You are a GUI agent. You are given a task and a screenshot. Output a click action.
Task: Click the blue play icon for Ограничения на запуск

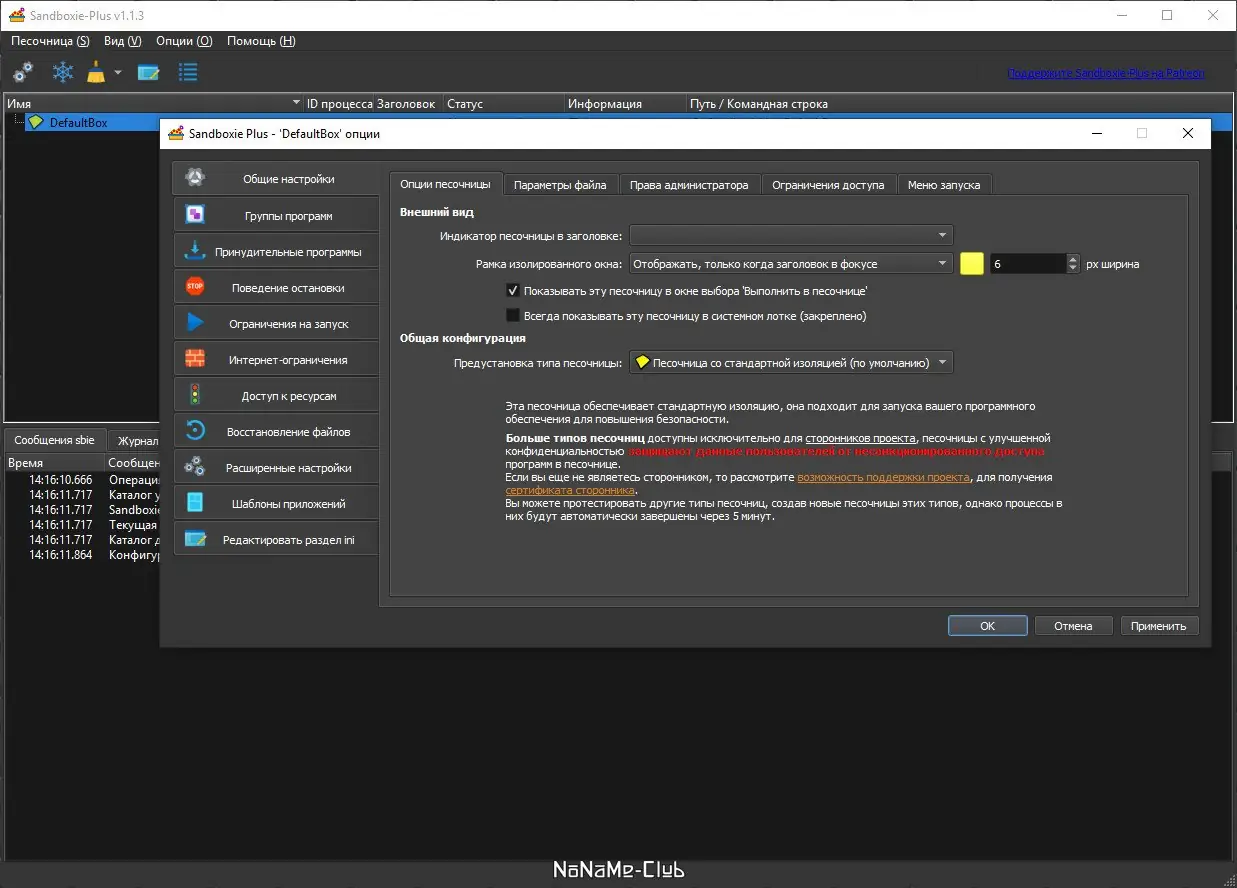click(x=195, y=323)
